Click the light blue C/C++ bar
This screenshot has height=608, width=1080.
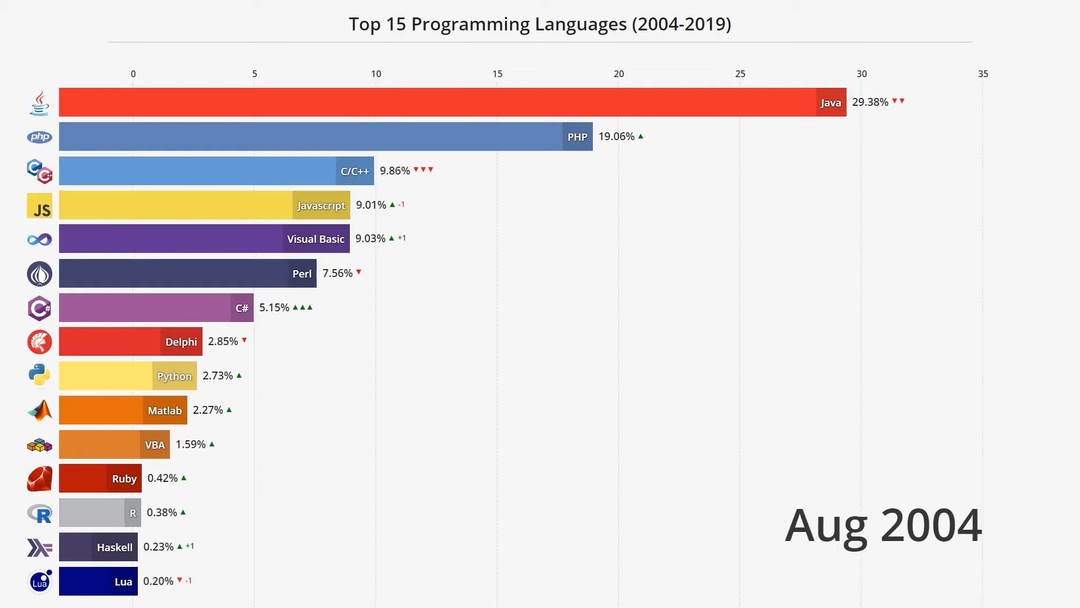tap(216, 171)
